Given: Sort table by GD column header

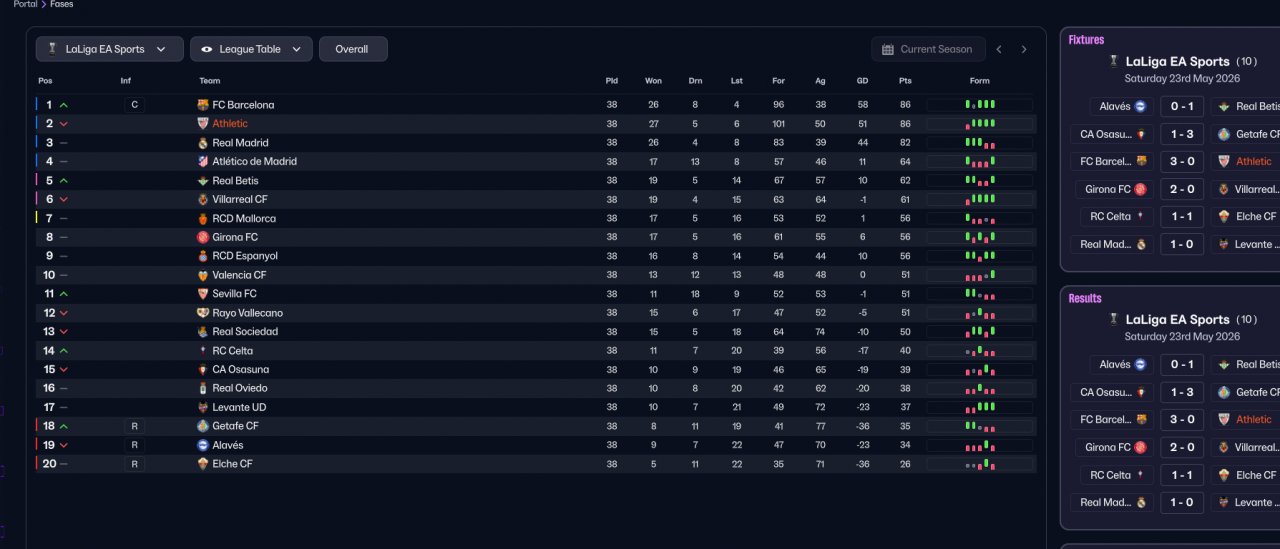Looking at the screenshot, I should click(862, 81).
